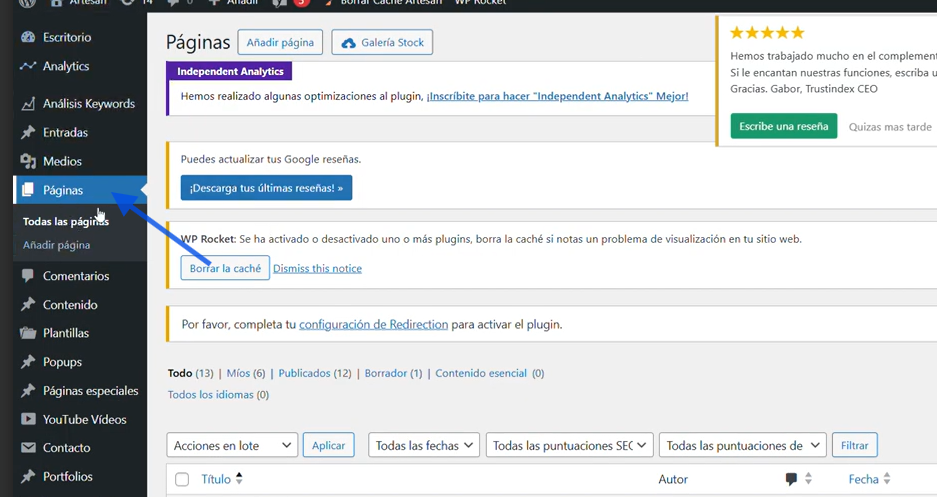Open the Todas las fechas dropdown
This screenshot has height=497, width=937.
[424, 445]
